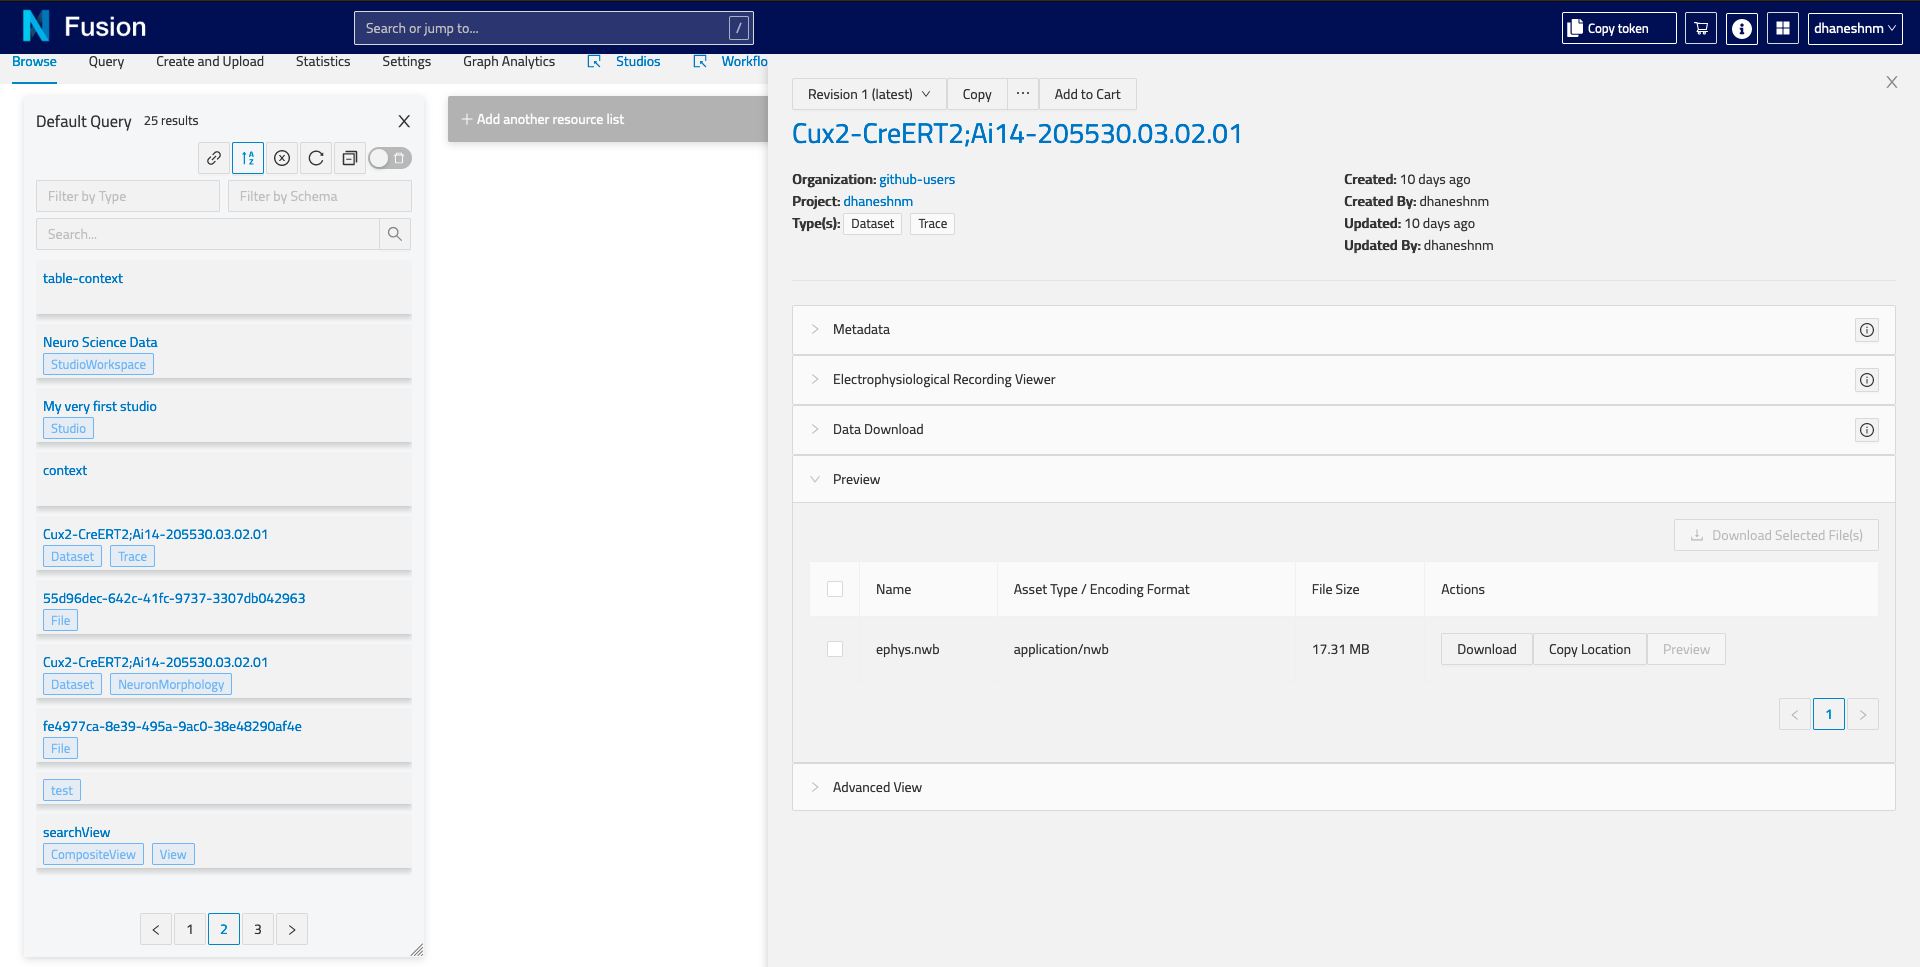The width and height of the screenshot is (1920, 967).
Task: Click the Copy button
Action: tap(977, 94)
